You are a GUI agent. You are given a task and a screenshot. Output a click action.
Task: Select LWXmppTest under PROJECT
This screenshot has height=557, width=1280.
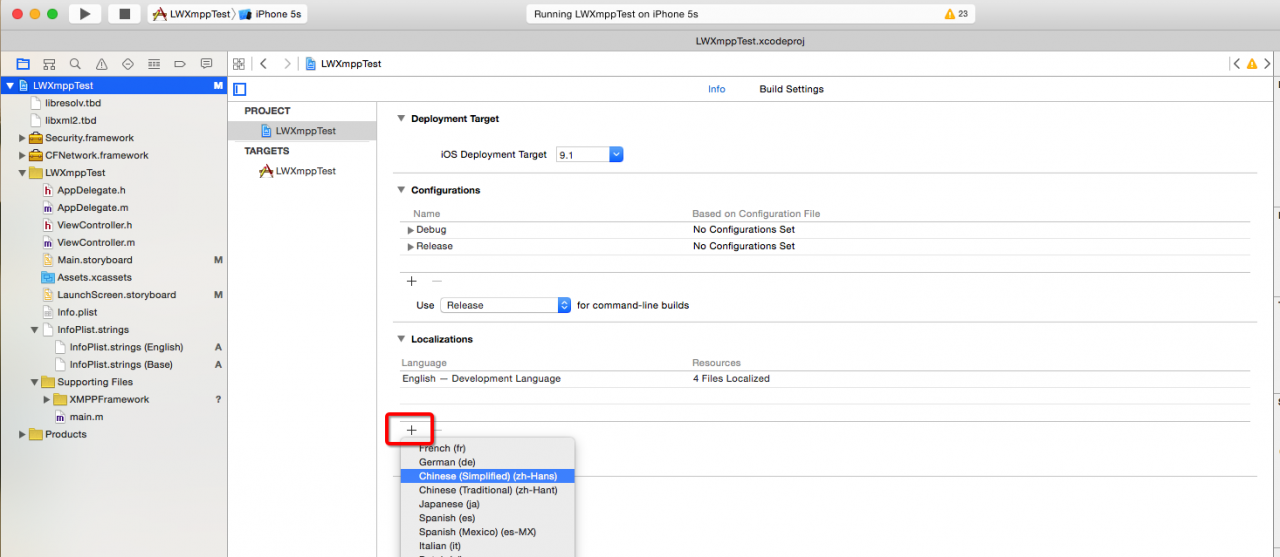click(302, 131)
